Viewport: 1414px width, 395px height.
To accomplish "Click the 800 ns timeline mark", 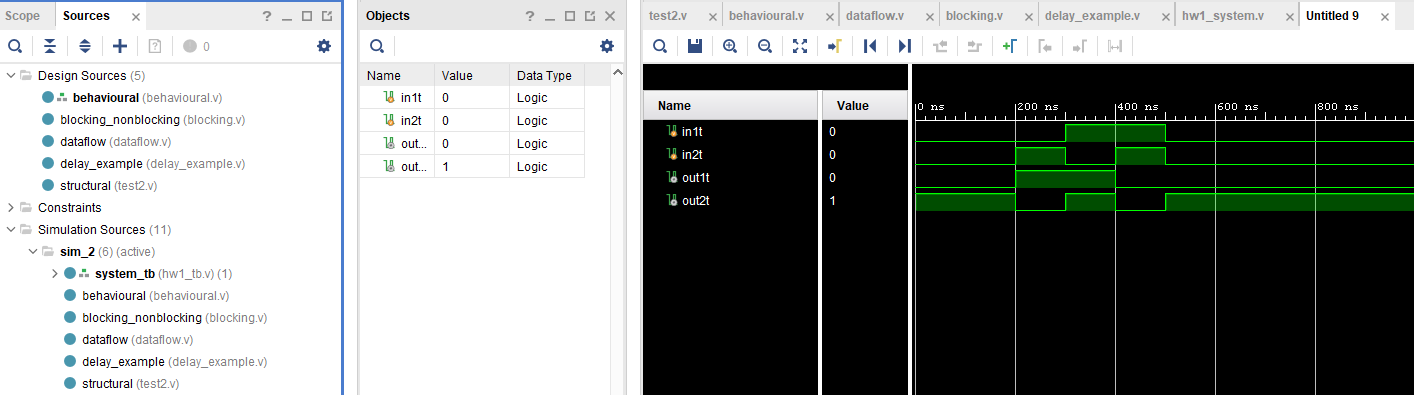I will pos(1338,106).
